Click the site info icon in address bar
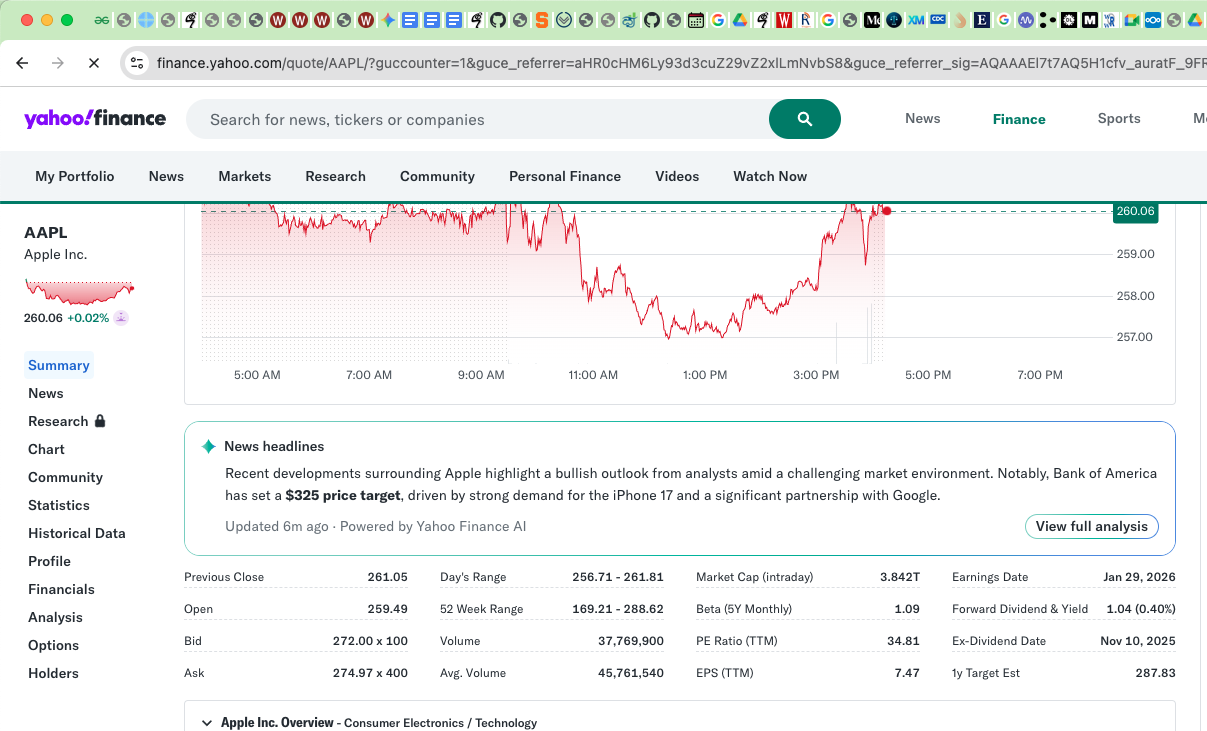The width and height of the screenshot is (1207, 731). pyautogui.click(x=137, y=63)
